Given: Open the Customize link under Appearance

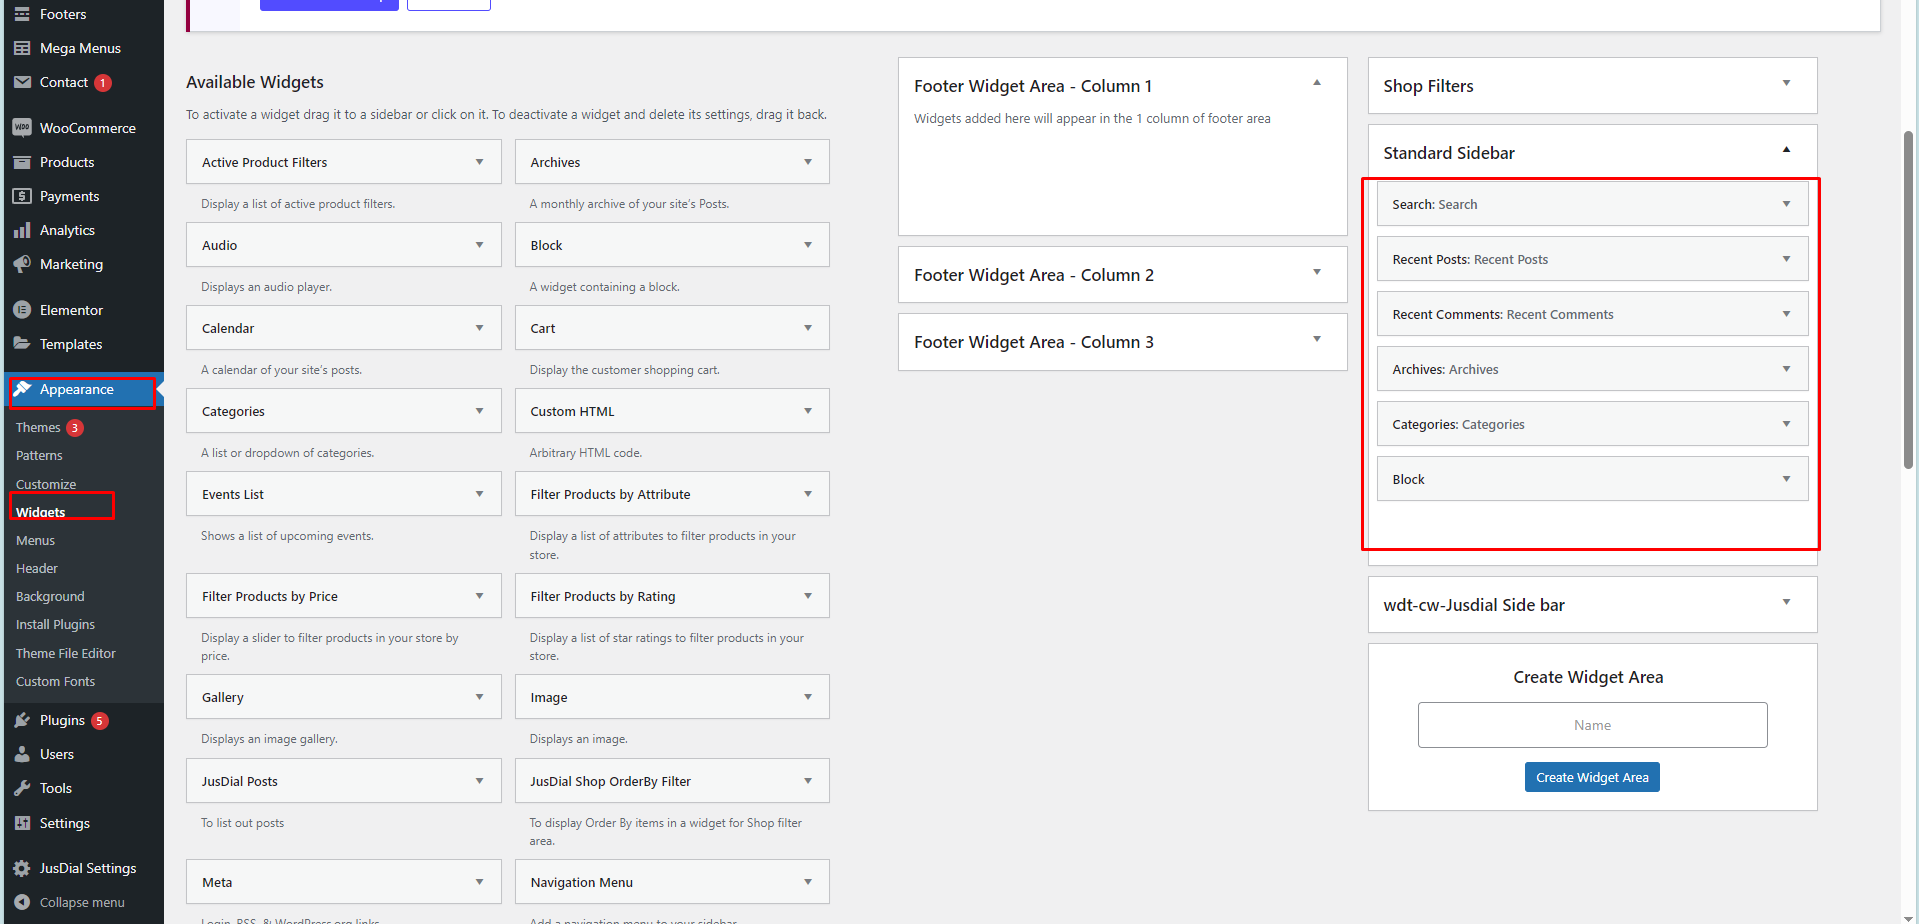Looking at the screenshot, I should pos(46,484).
